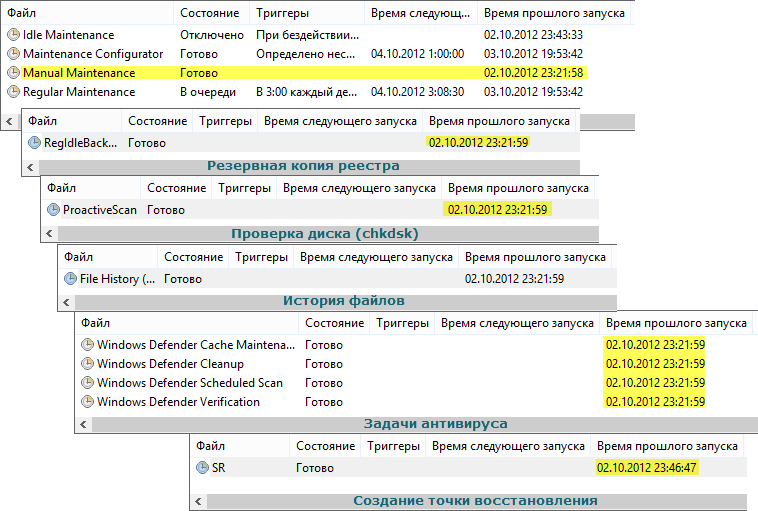Sort by Файл column above Idle Maintenance
758x511 pixels.
[x=87, y=13]
